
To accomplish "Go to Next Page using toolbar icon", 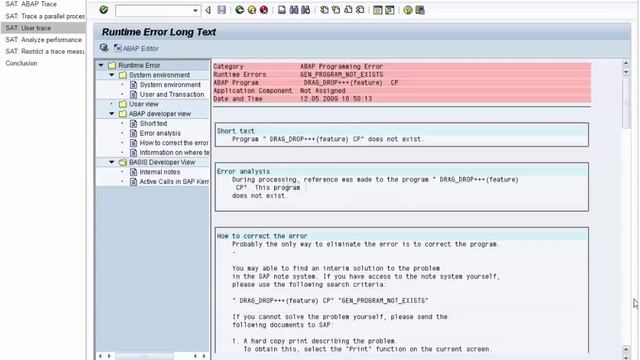I will pyautogui.click(x=348, y=10).
